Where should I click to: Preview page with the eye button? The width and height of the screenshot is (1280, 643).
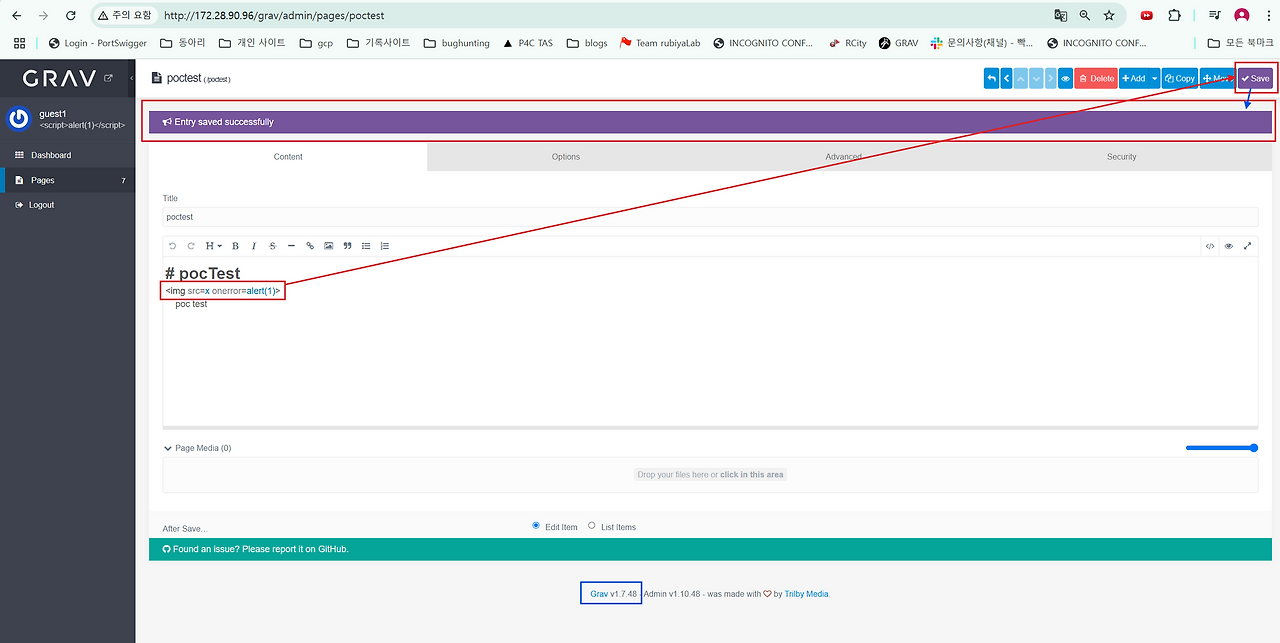pos(1066,78)
